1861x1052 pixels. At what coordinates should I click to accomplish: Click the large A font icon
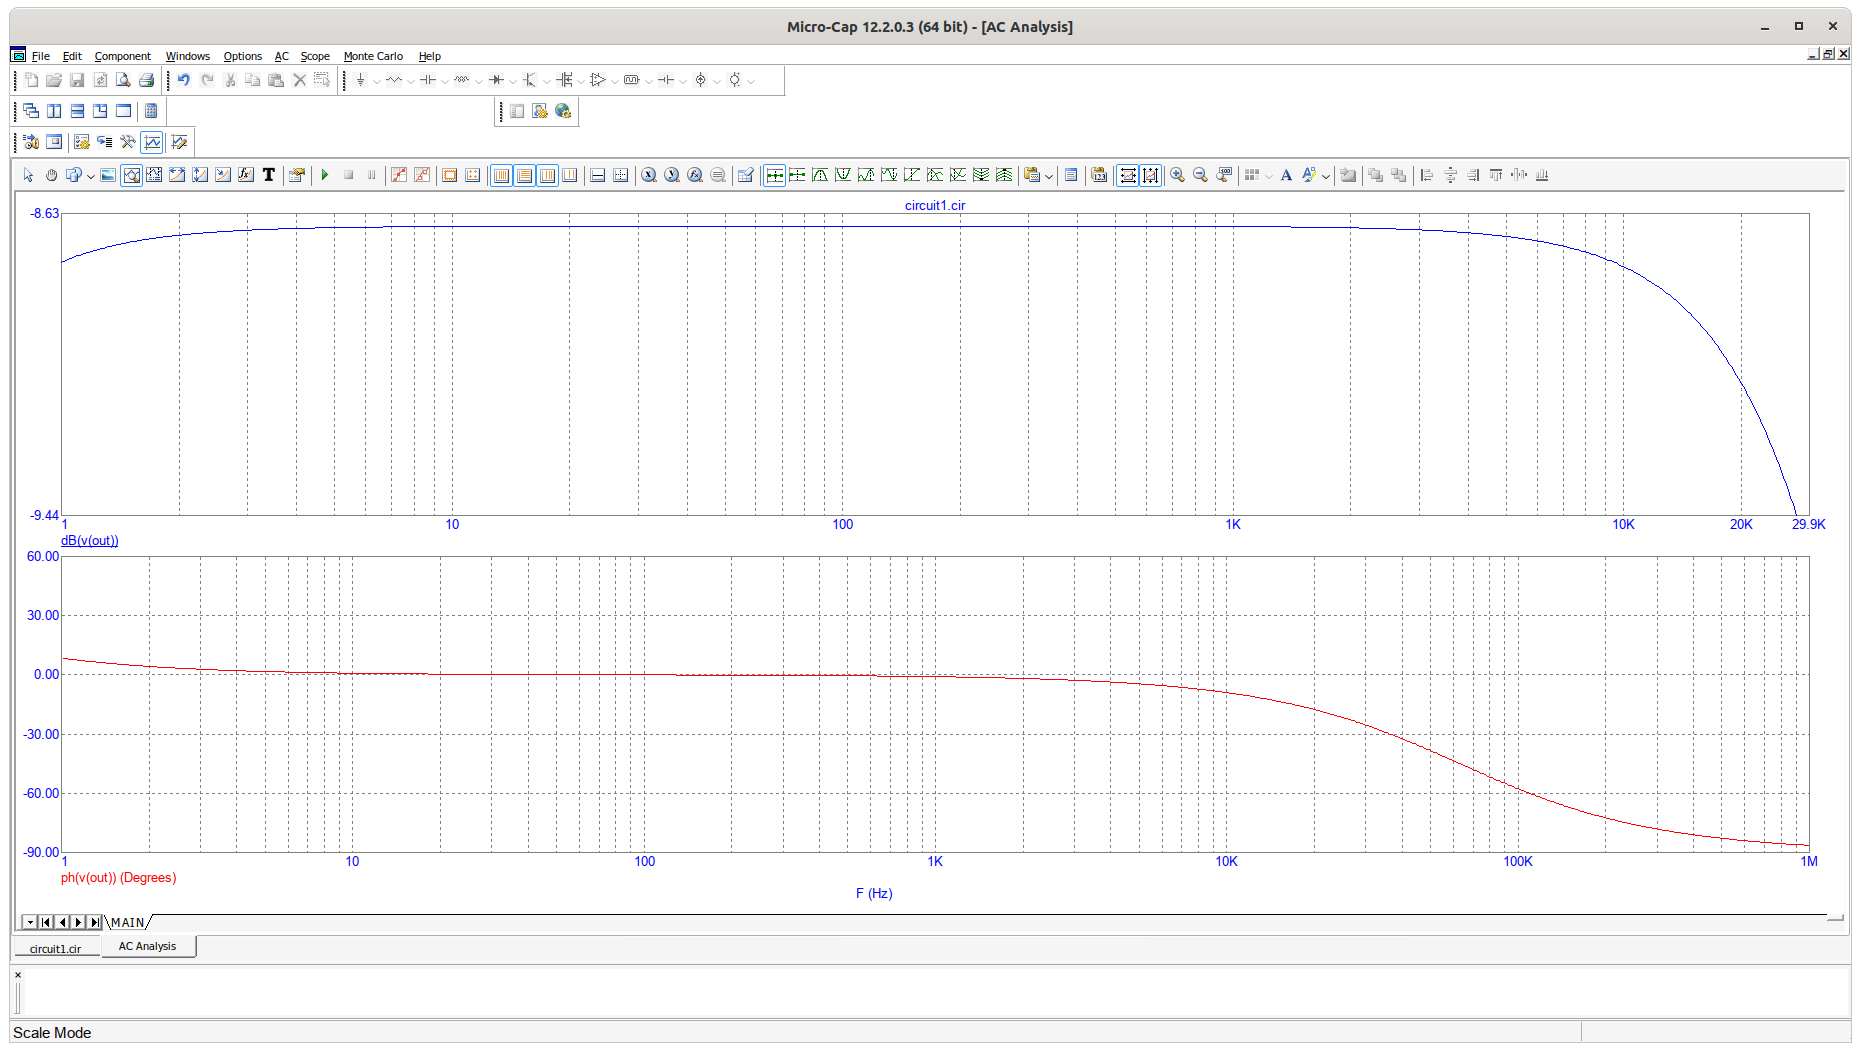(1286, 175)
